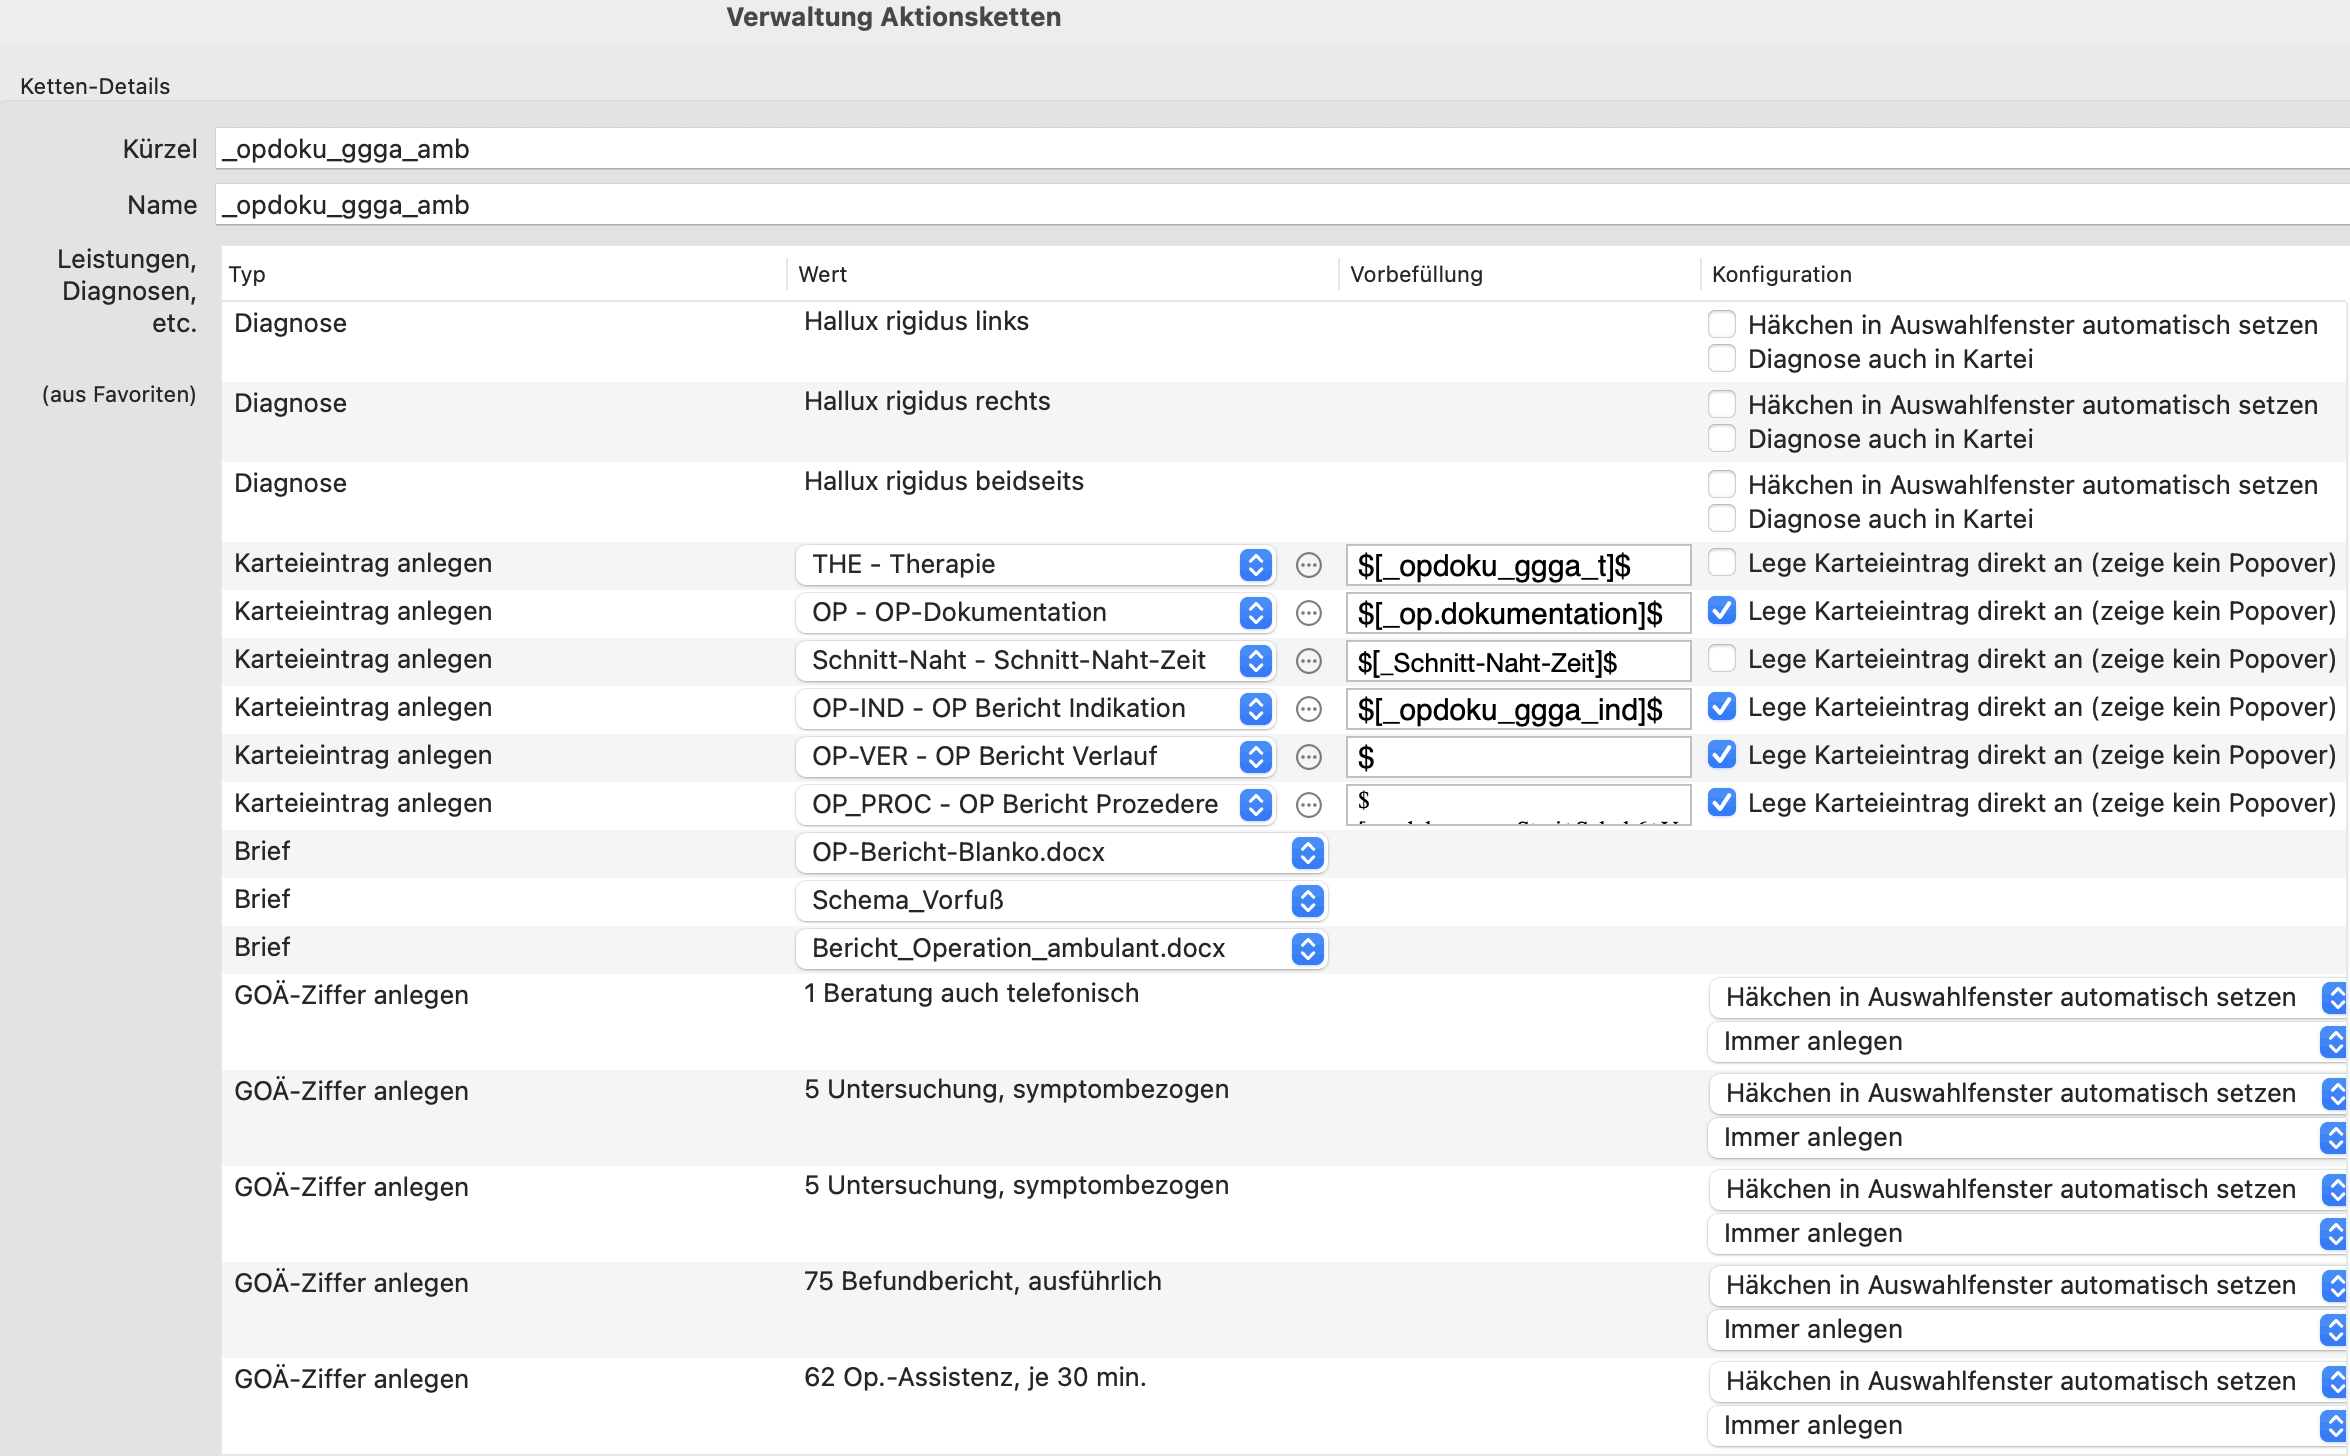
Task: Click the Name text field
Action: click(1282, 205)
